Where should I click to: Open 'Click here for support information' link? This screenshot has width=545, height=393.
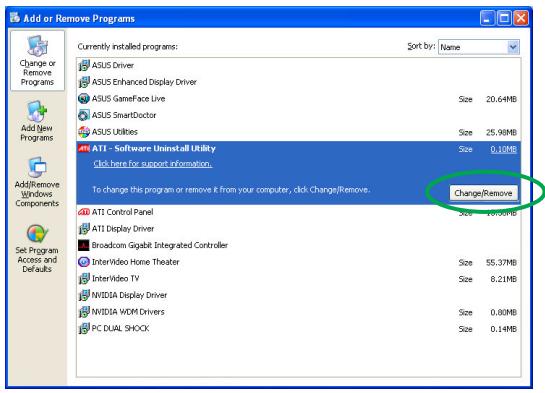153,163
